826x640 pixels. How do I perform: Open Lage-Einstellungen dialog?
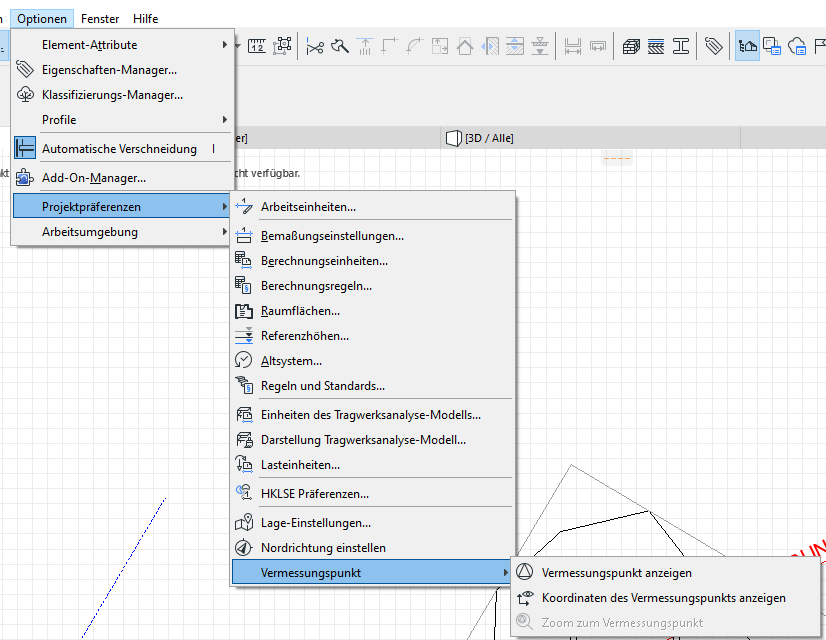pyautogui.click(x=315, y=523)
